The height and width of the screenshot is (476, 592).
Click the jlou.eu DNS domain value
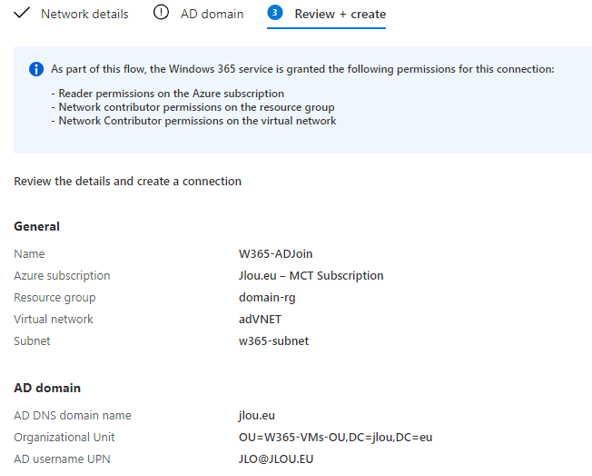click(x=257, y=415)
